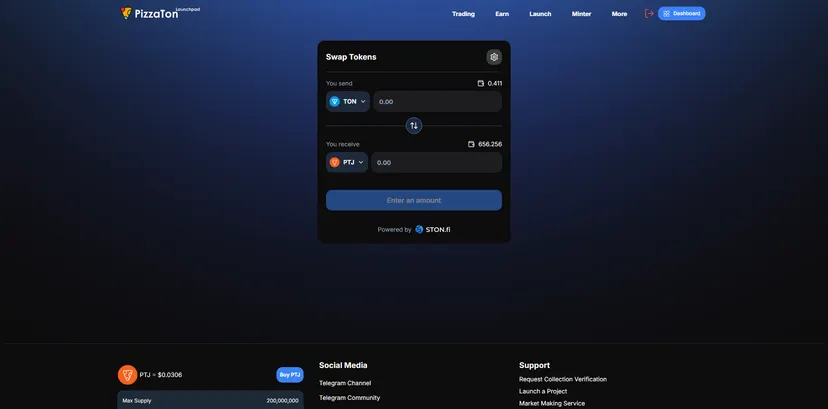
Task: Click the 0.411 TON balance value
Action: point(495,83)
